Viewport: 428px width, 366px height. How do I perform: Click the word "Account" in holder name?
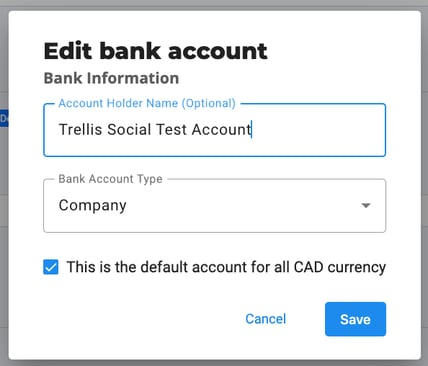coord(221,130)
